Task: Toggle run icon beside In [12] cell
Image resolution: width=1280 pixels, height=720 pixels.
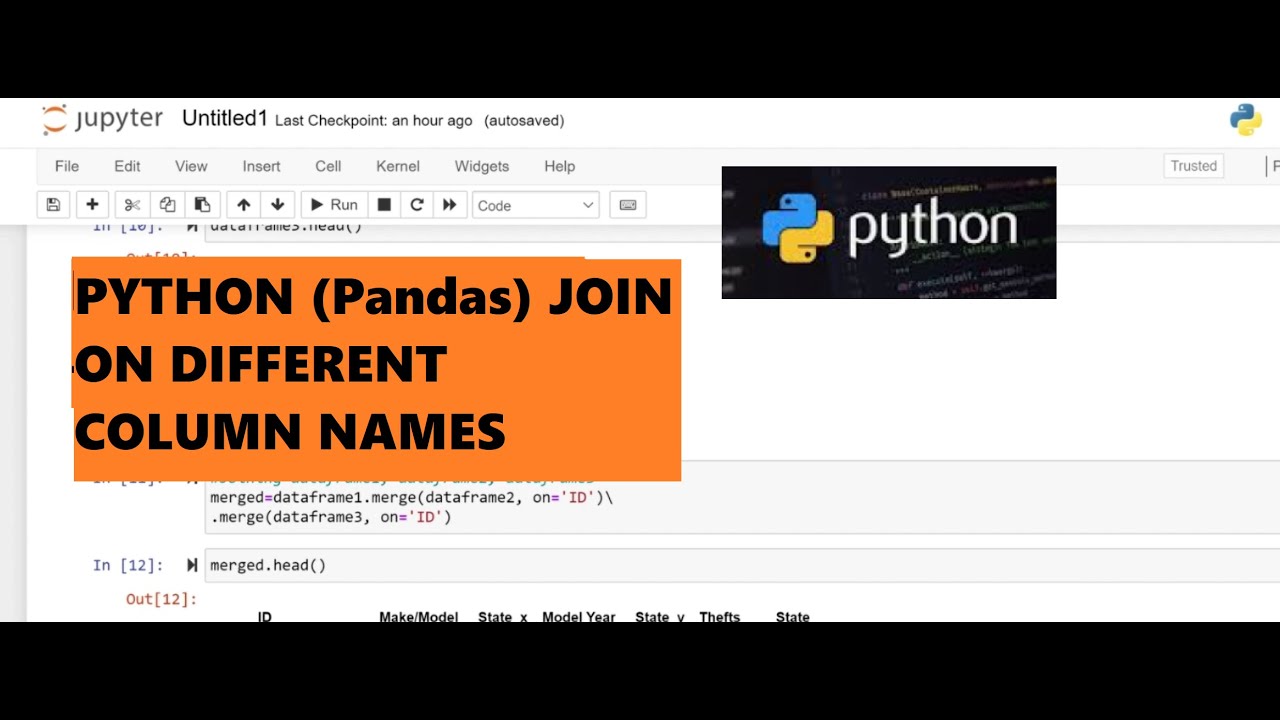Action: point(192,566)
